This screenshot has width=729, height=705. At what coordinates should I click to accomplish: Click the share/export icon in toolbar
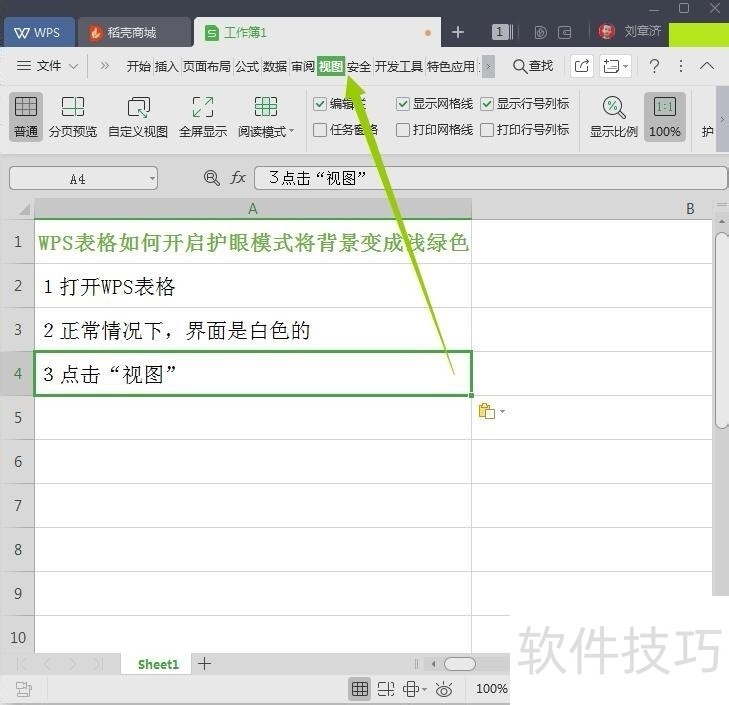tap(582, 66)
